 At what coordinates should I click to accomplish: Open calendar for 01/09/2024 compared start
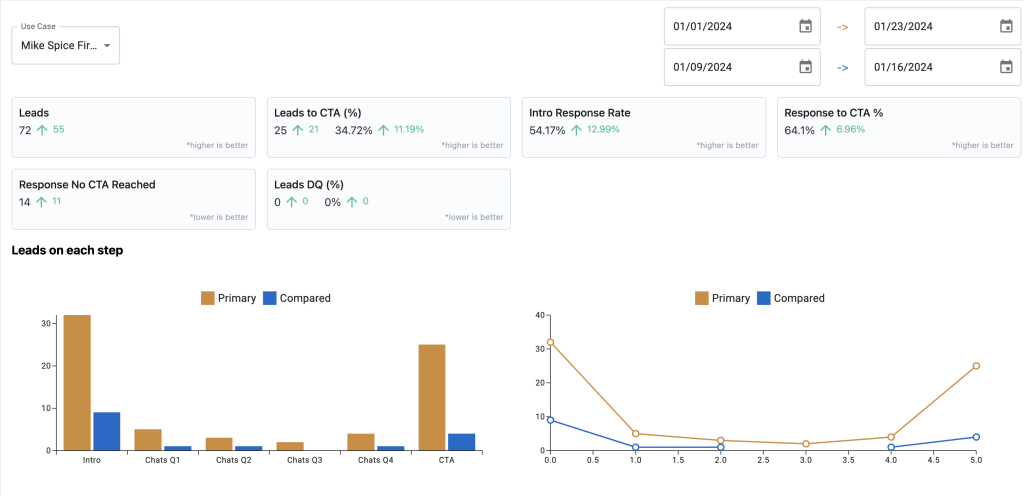[805, 67]
